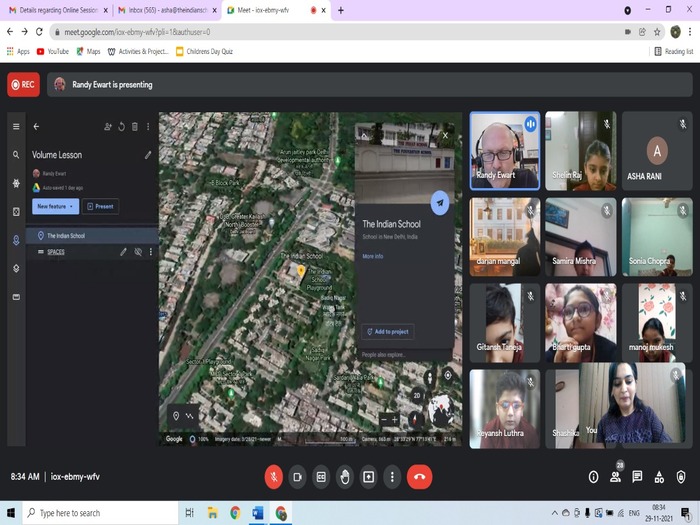Open Street View pegman icon
Screen dimensions: 700x525
(x=430, y=377)
